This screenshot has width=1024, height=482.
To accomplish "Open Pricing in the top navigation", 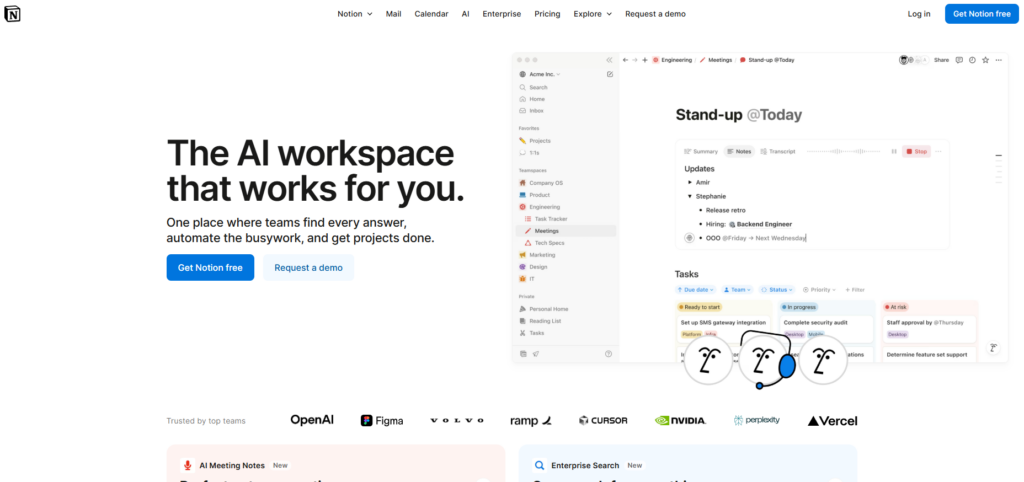I will (x=547, y=14).
